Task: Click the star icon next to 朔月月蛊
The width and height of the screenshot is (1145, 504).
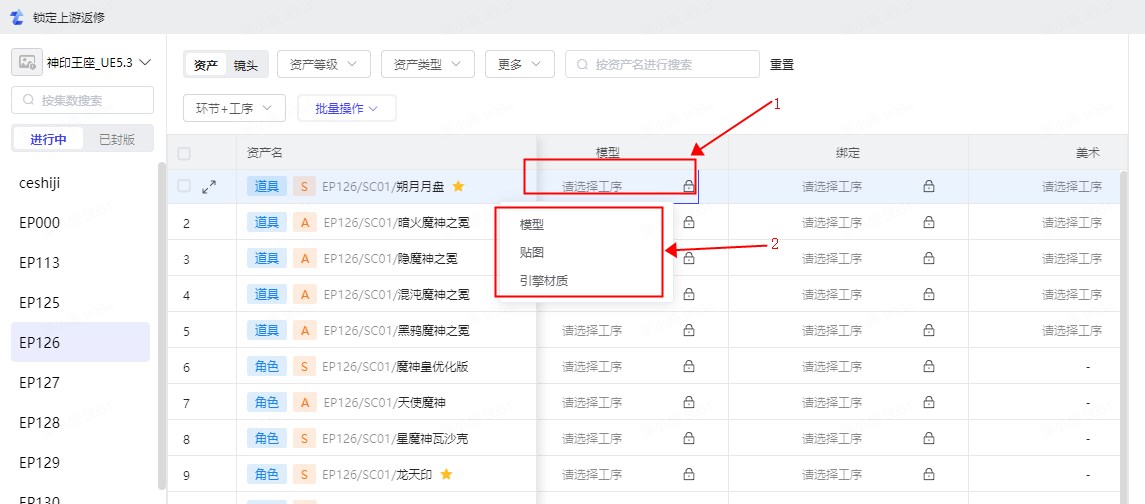Action: pyautogui.click(x=458, y=186)
